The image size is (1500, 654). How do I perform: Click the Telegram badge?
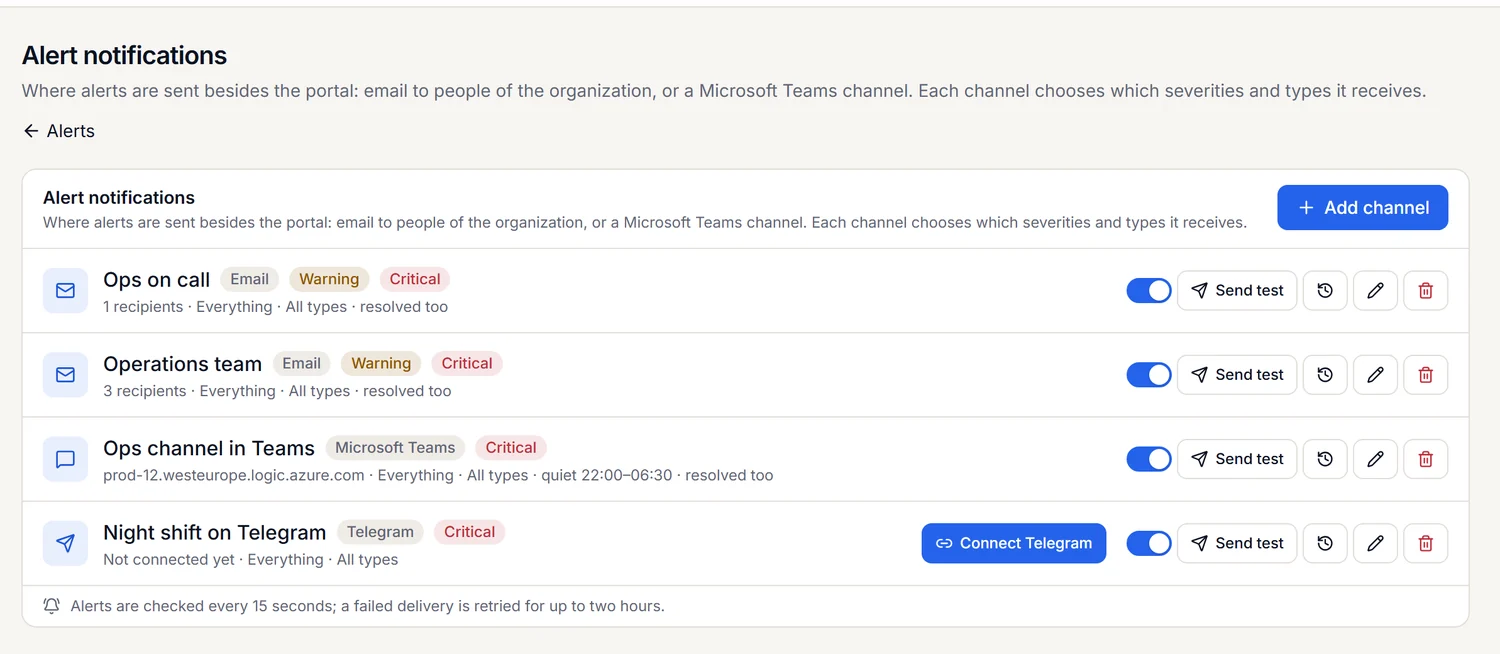click(x=380, y=532)
